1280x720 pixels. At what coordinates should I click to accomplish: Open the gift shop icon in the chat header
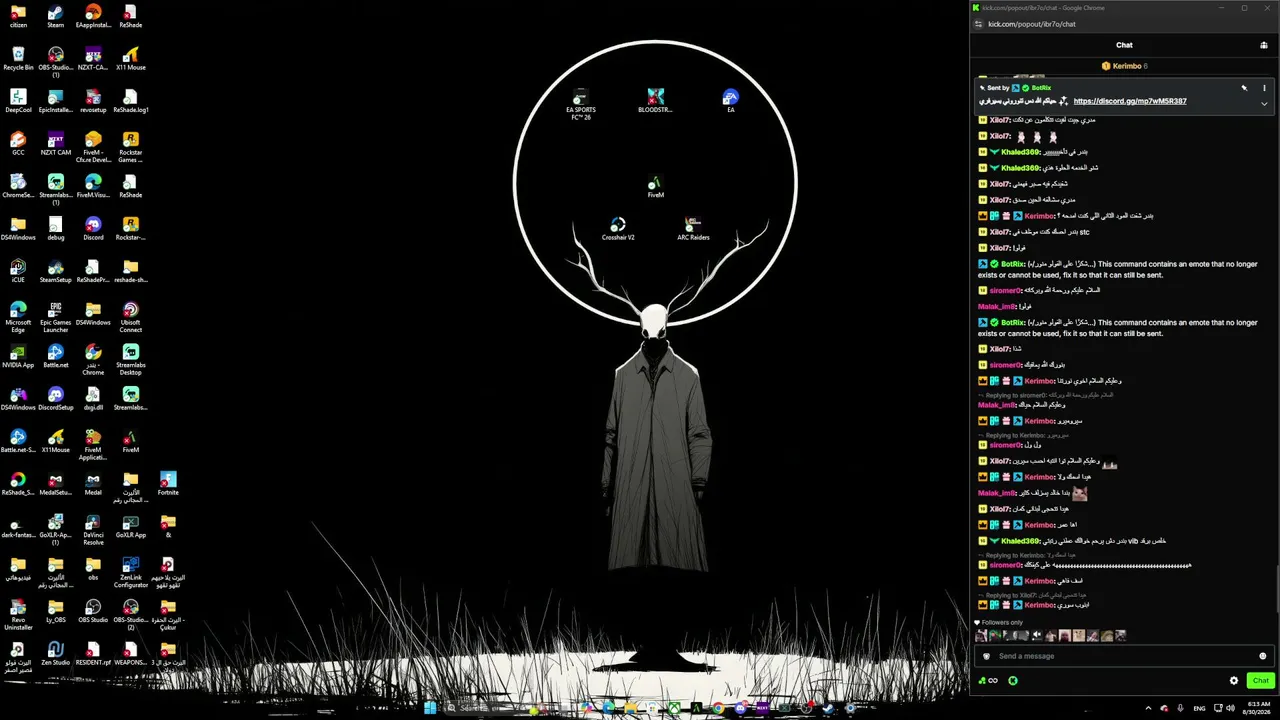pyautogui.click(x=1264, y=45)
